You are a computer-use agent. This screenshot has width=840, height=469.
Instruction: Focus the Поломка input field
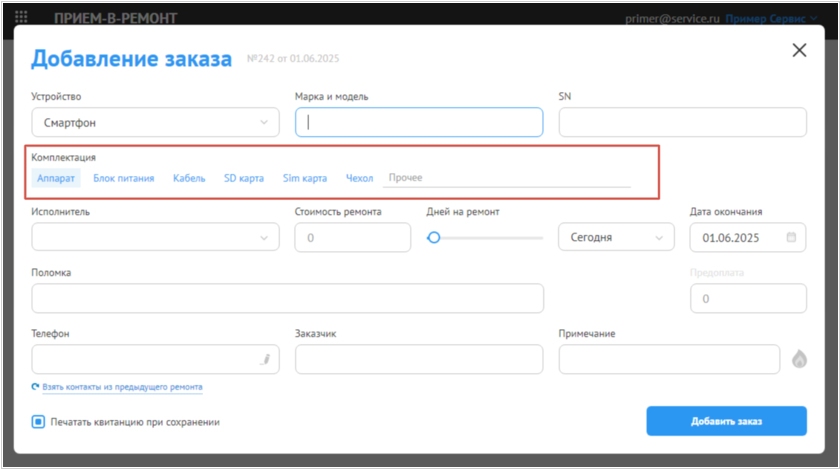pyautogui.click(x=288, y=298)
